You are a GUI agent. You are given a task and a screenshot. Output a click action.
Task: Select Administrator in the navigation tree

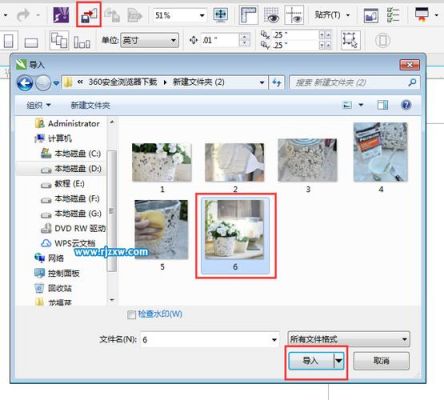point(67,124)
